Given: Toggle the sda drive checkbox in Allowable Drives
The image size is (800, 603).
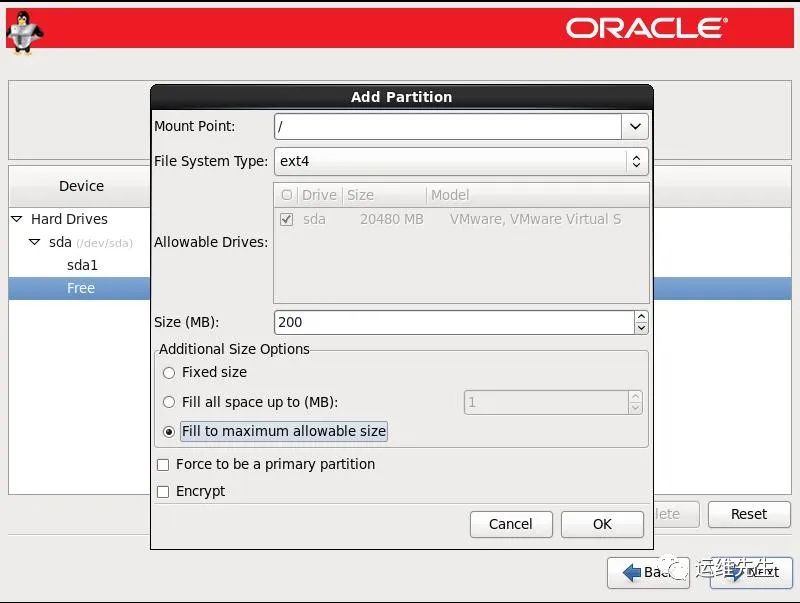Looking at the screenshot, I should (287, 220).
